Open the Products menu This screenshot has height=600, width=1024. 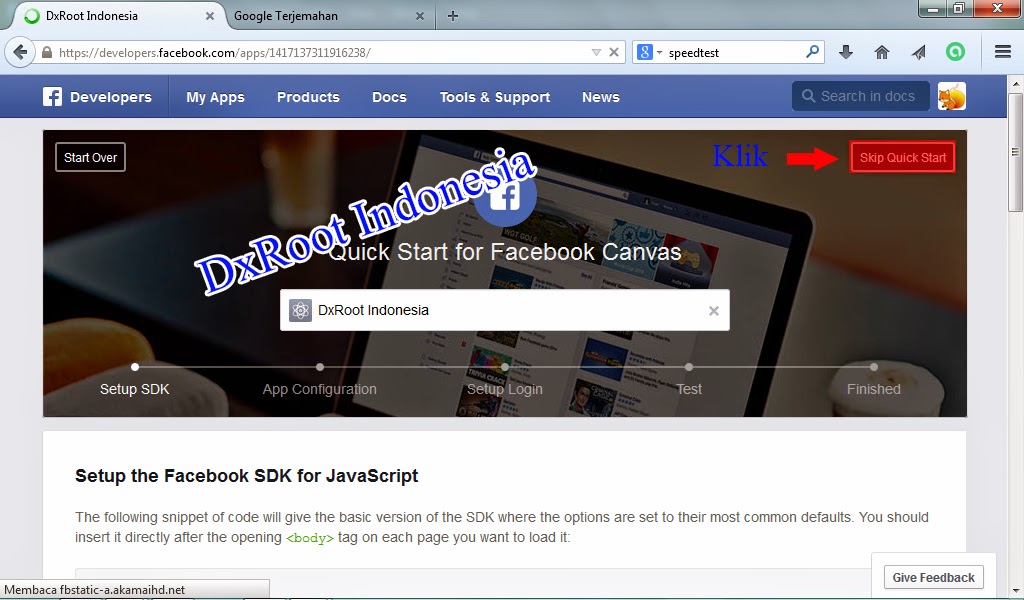[x=308, y=97]
